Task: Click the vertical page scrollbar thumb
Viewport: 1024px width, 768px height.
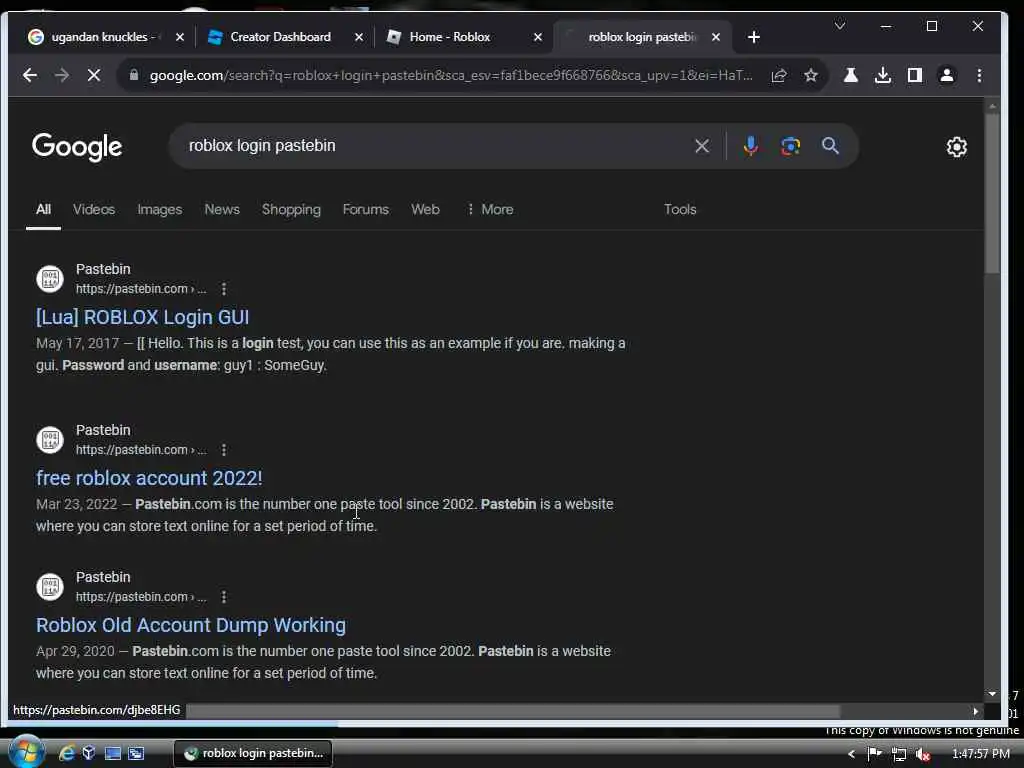Action: point(992,194)
